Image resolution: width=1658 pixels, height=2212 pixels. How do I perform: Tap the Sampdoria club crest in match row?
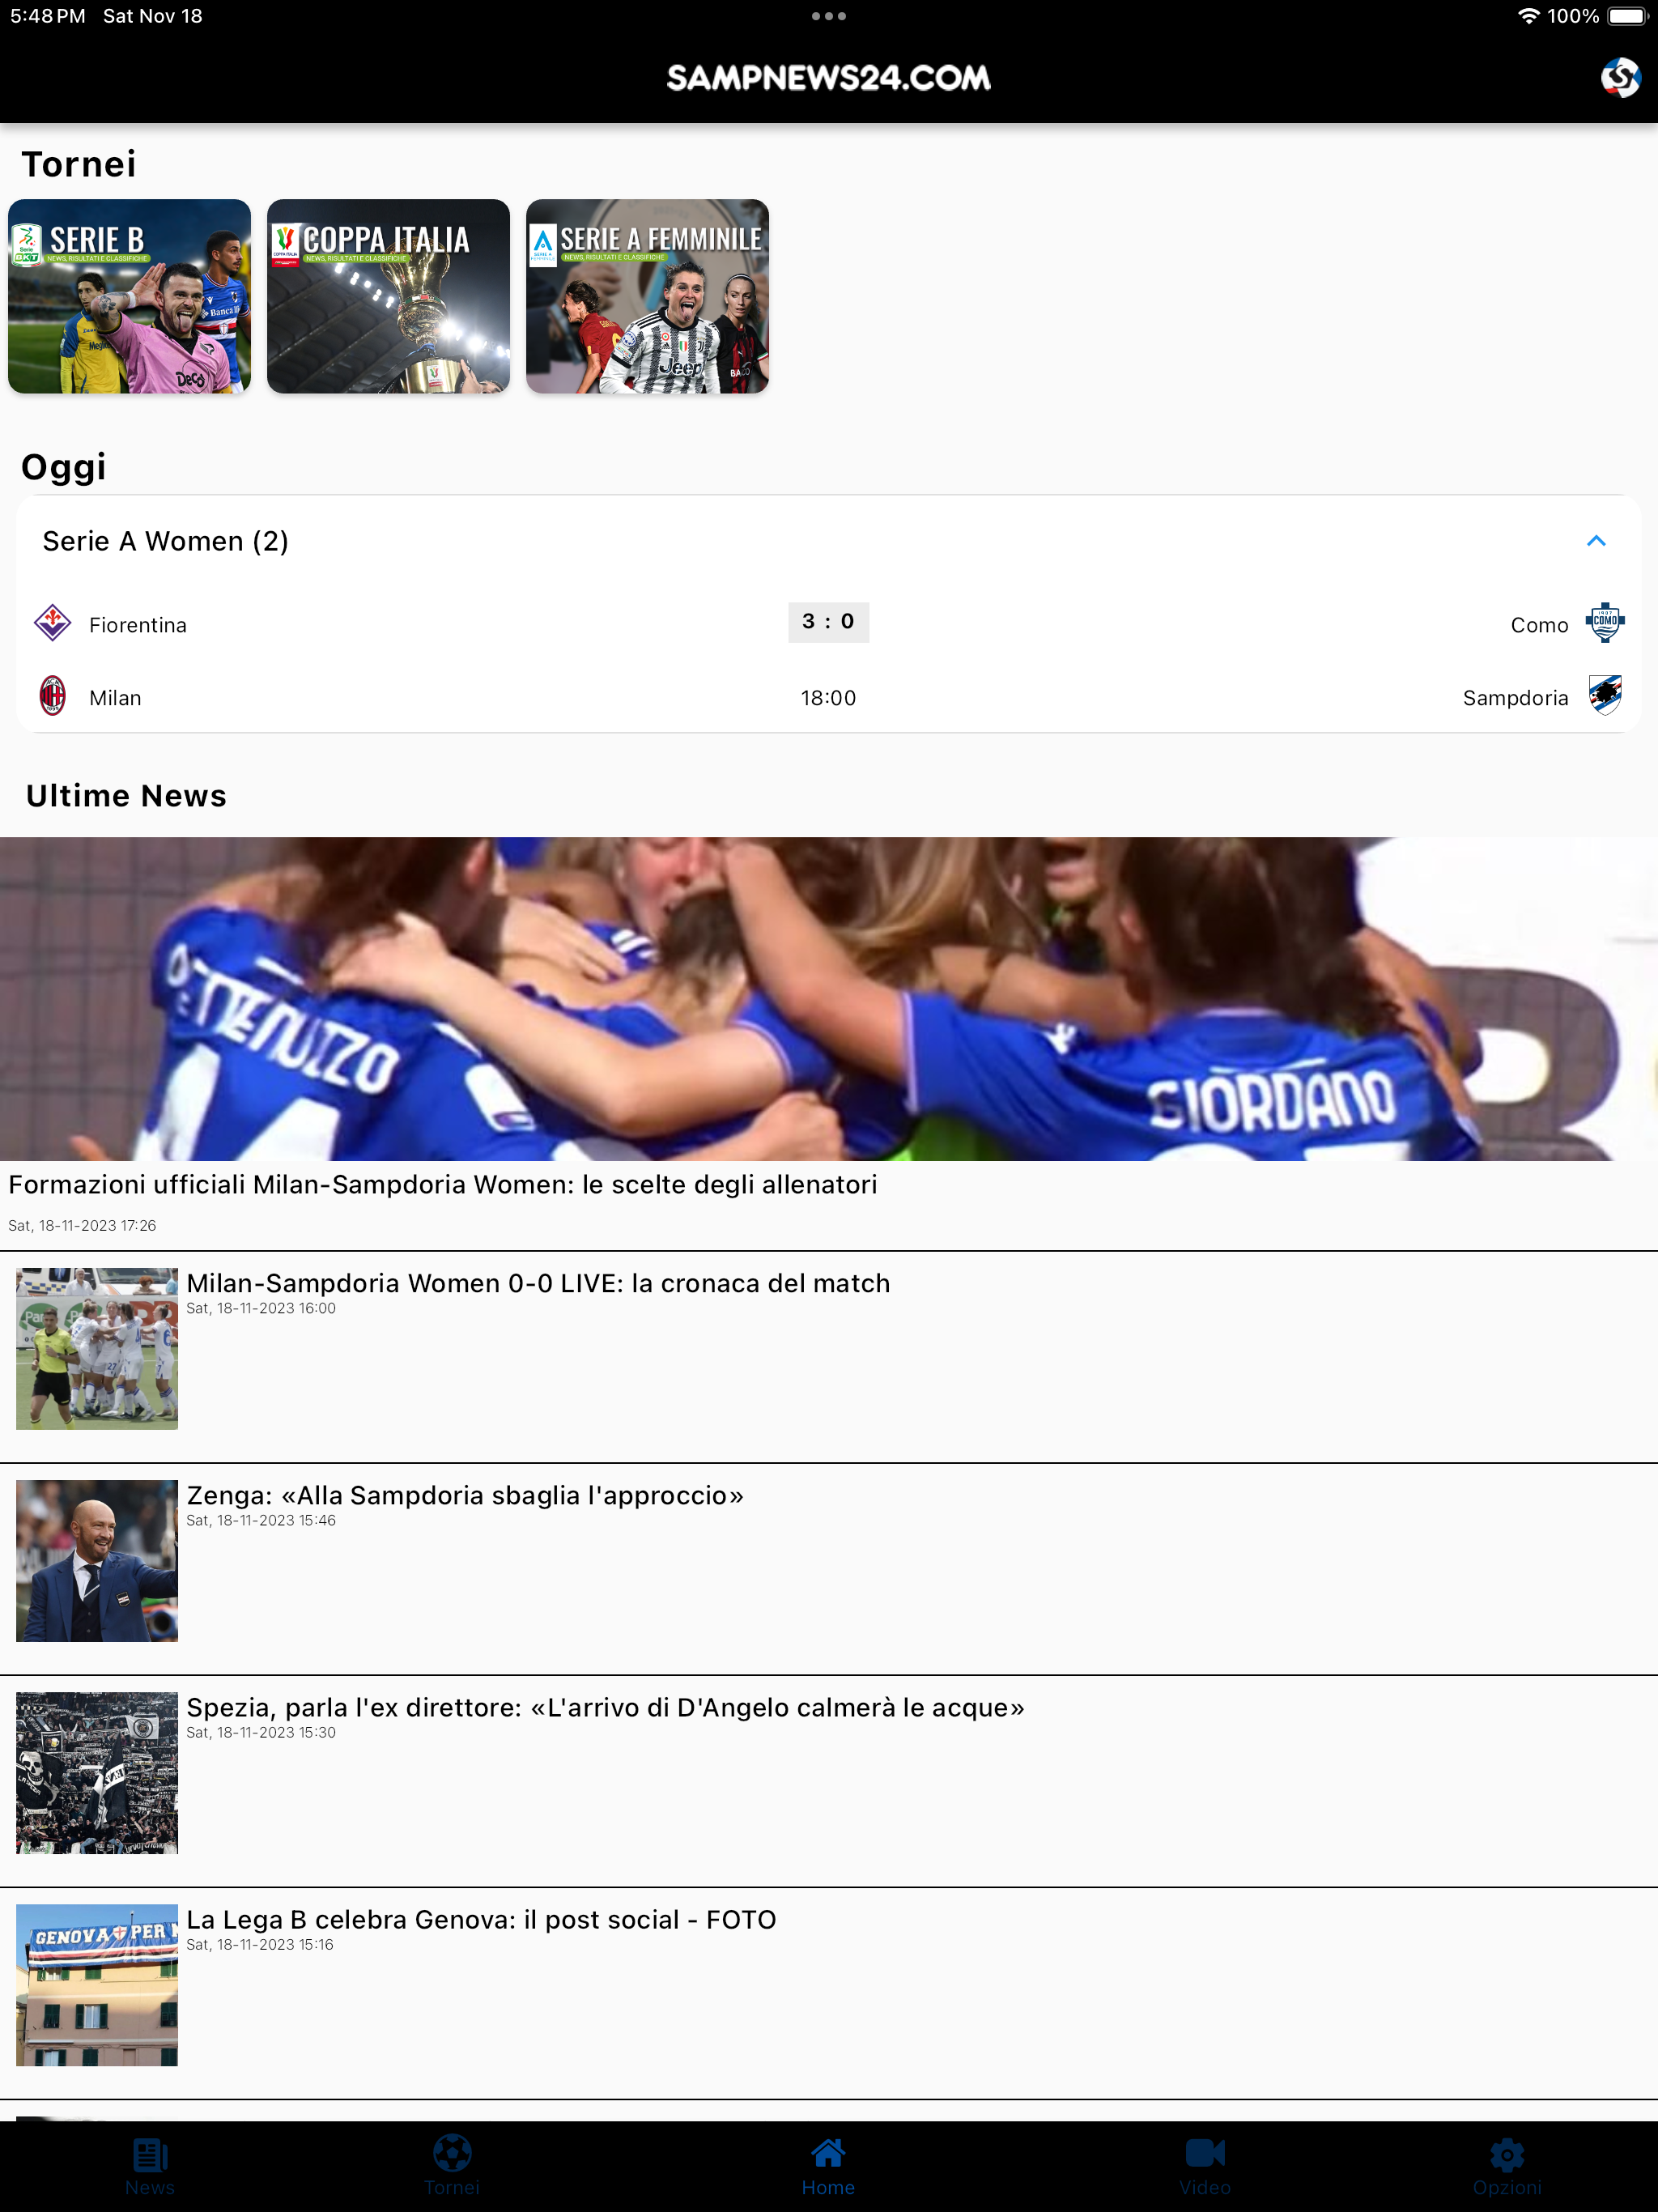[x=1605, y=696]
